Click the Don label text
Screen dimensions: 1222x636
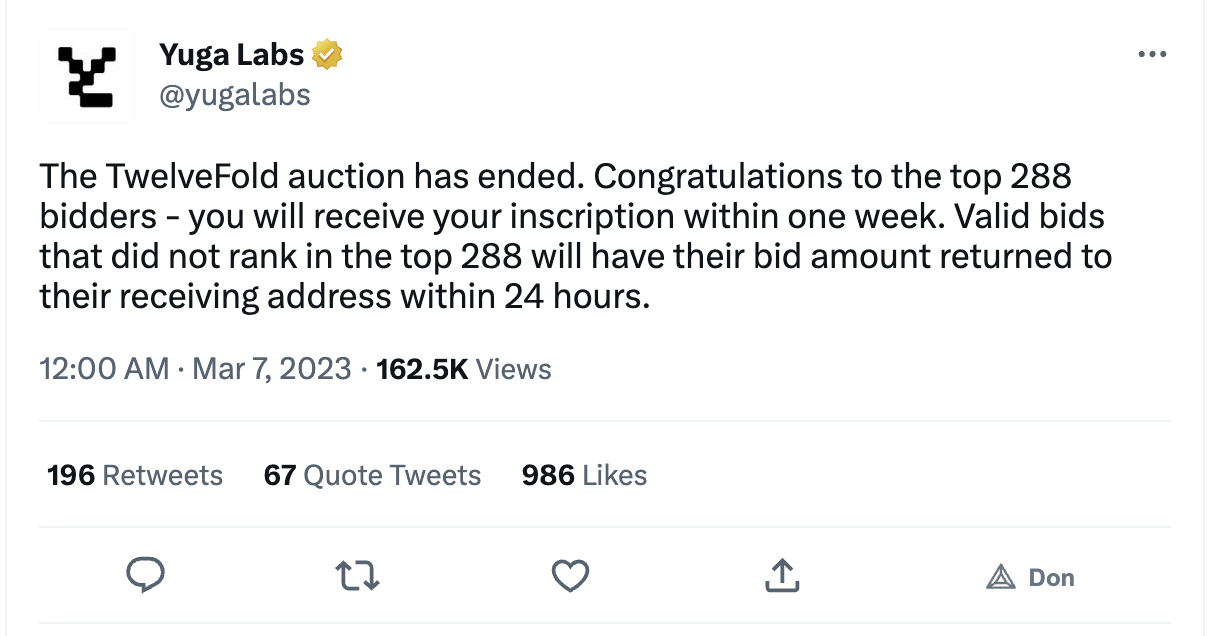click(x=1051, y=577)
